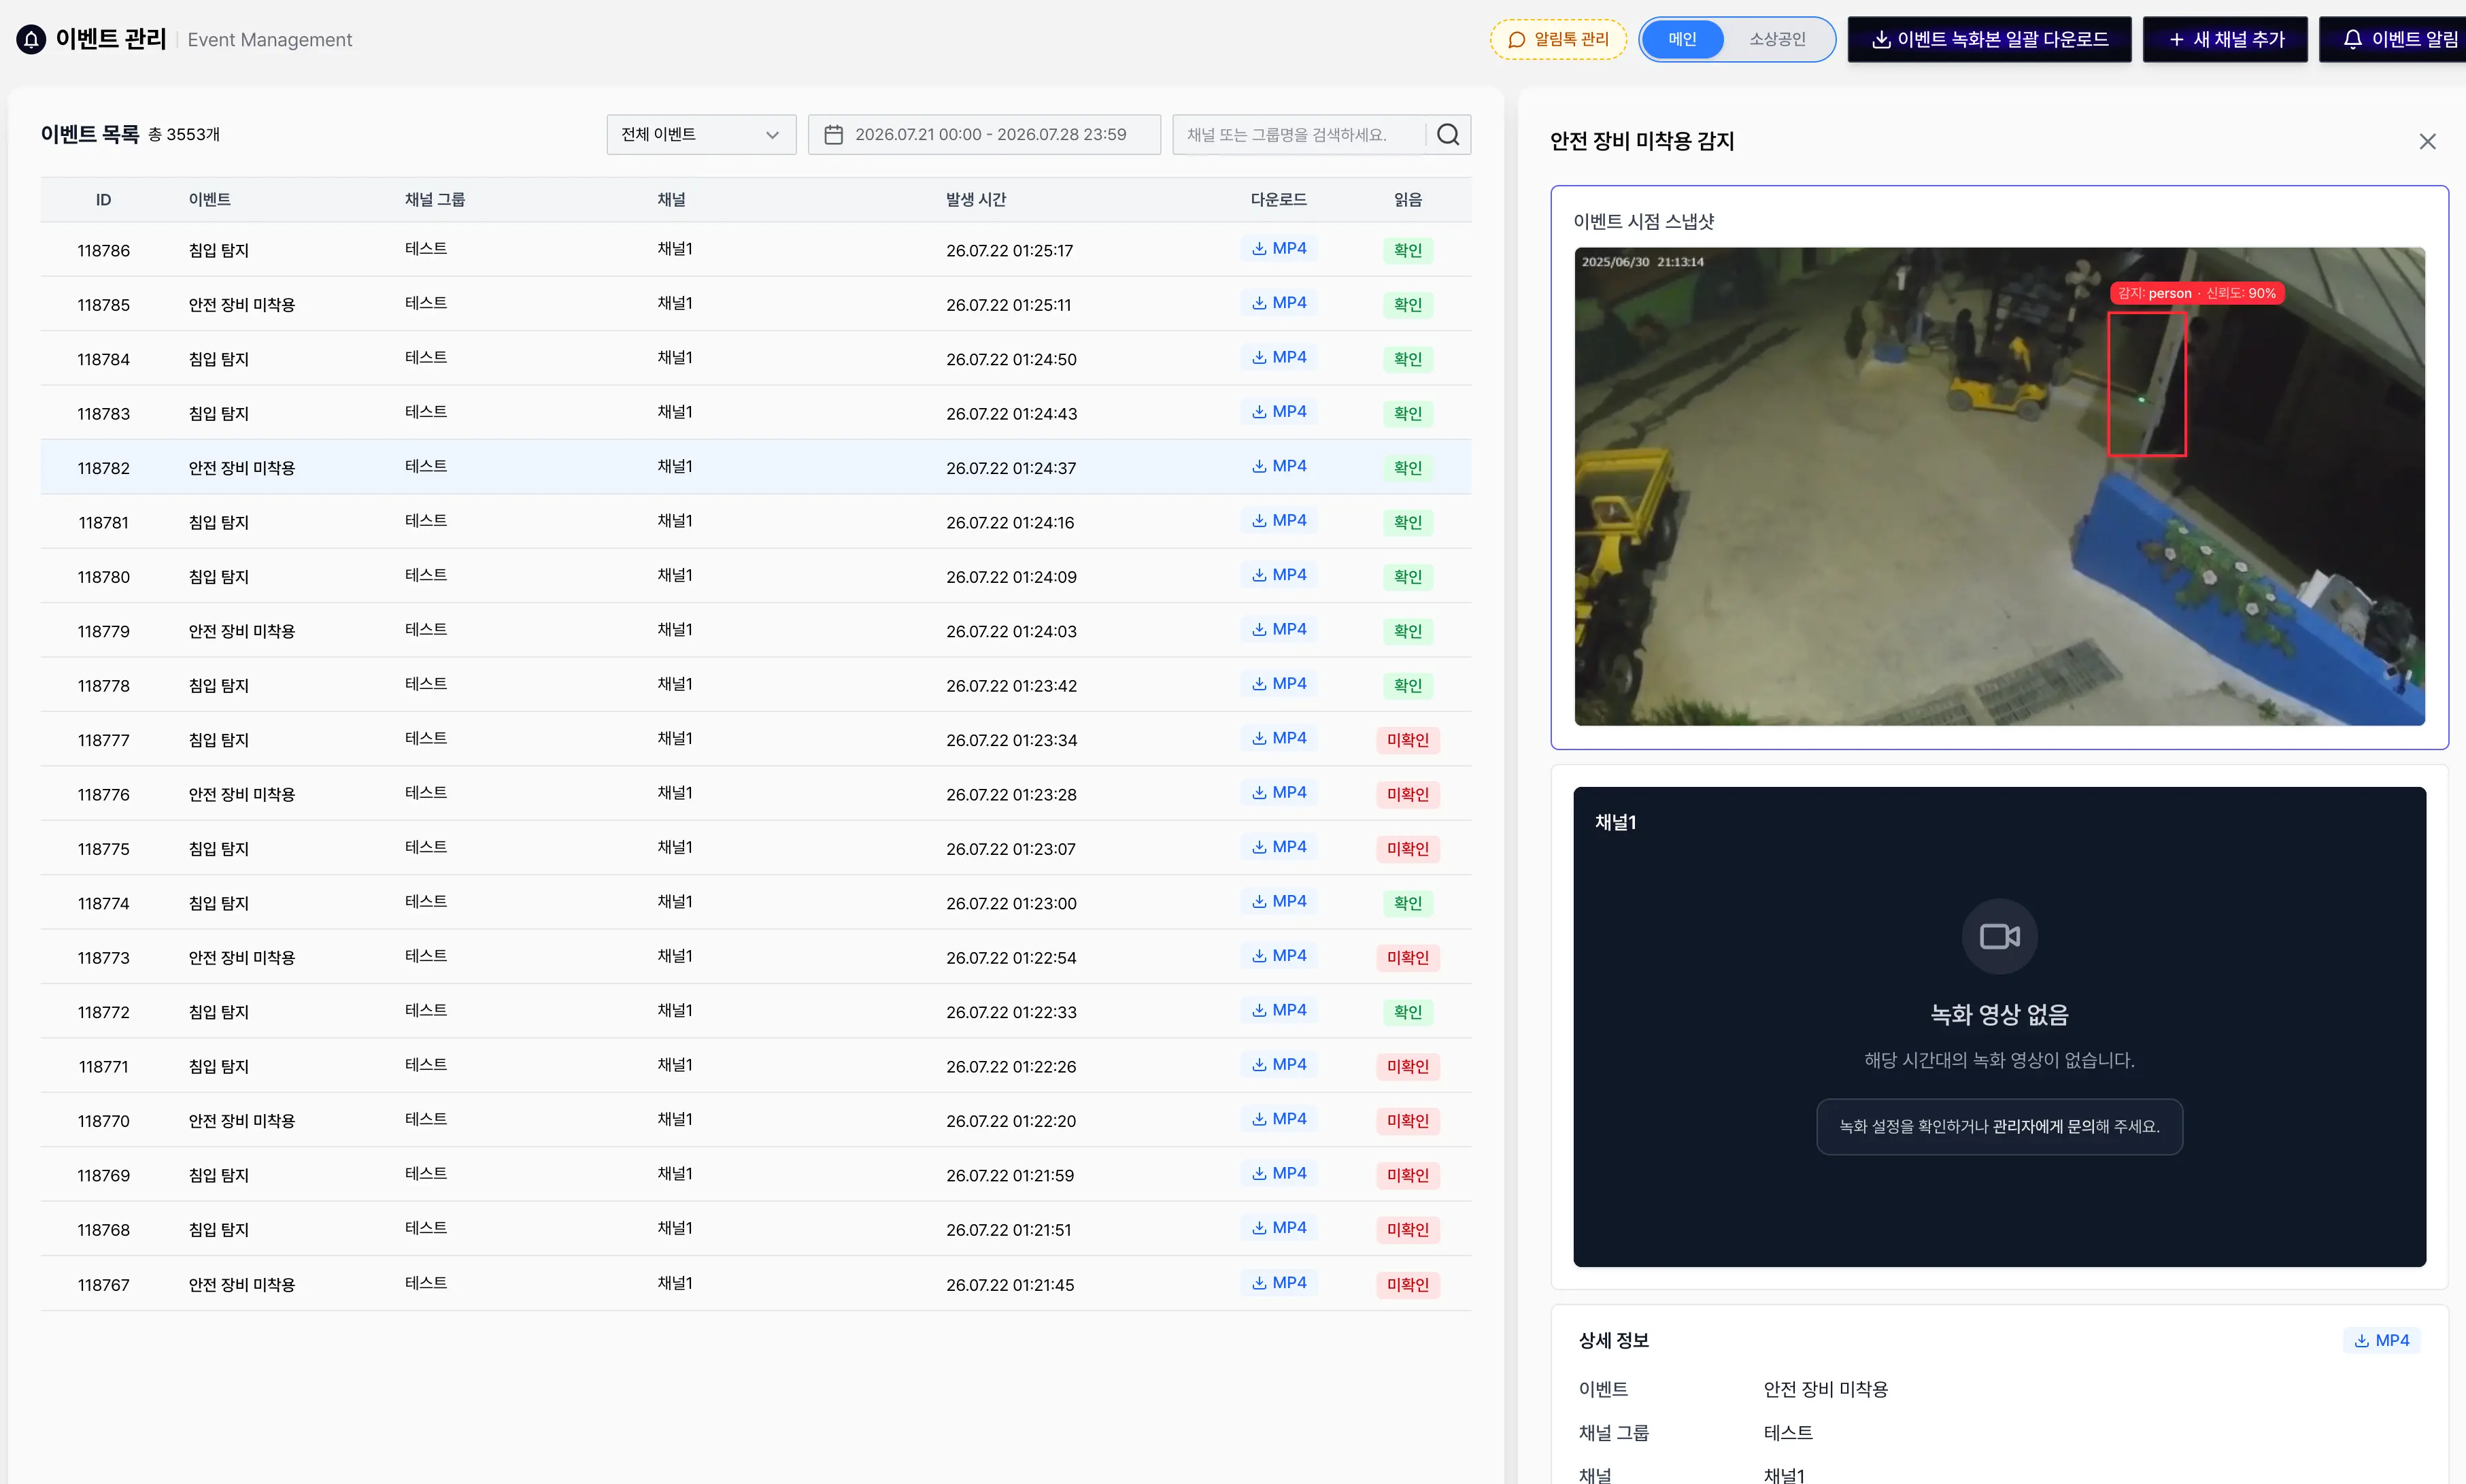Click 이벤트 녹화본 일괄 다운로드 button
Image resolution: width=2466 pixels, height=1484 pixels.
click(x=1989, y=39)
